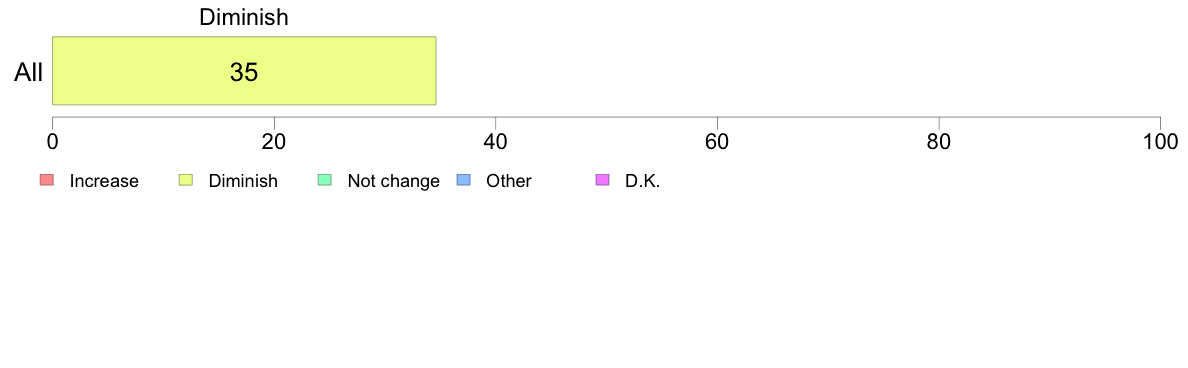Select the Increase legend label
The height and width of the screenshot is (368, 1188).
tap(104, 181)
